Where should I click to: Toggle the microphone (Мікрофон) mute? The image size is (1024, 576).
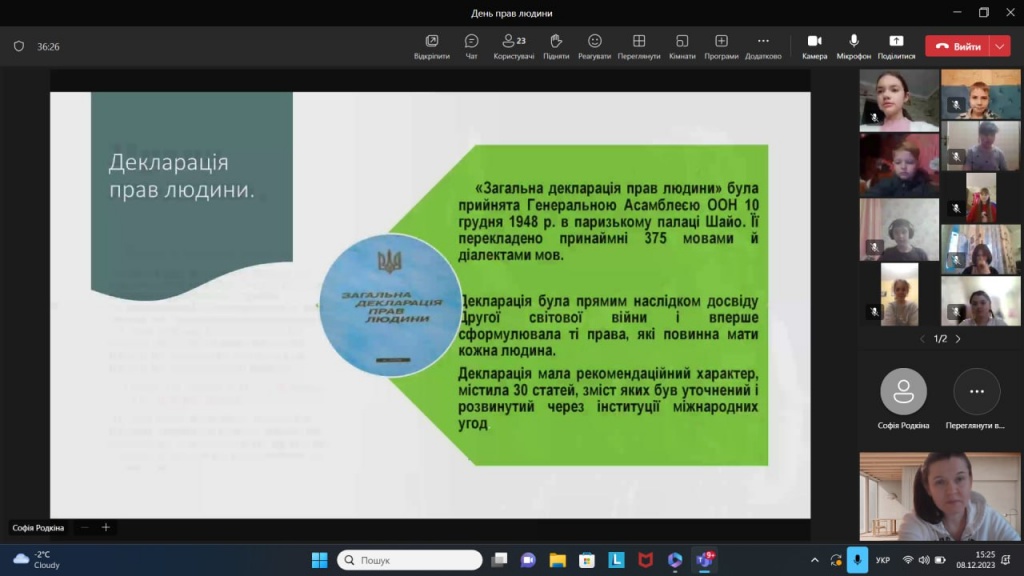tap(854, 46)
